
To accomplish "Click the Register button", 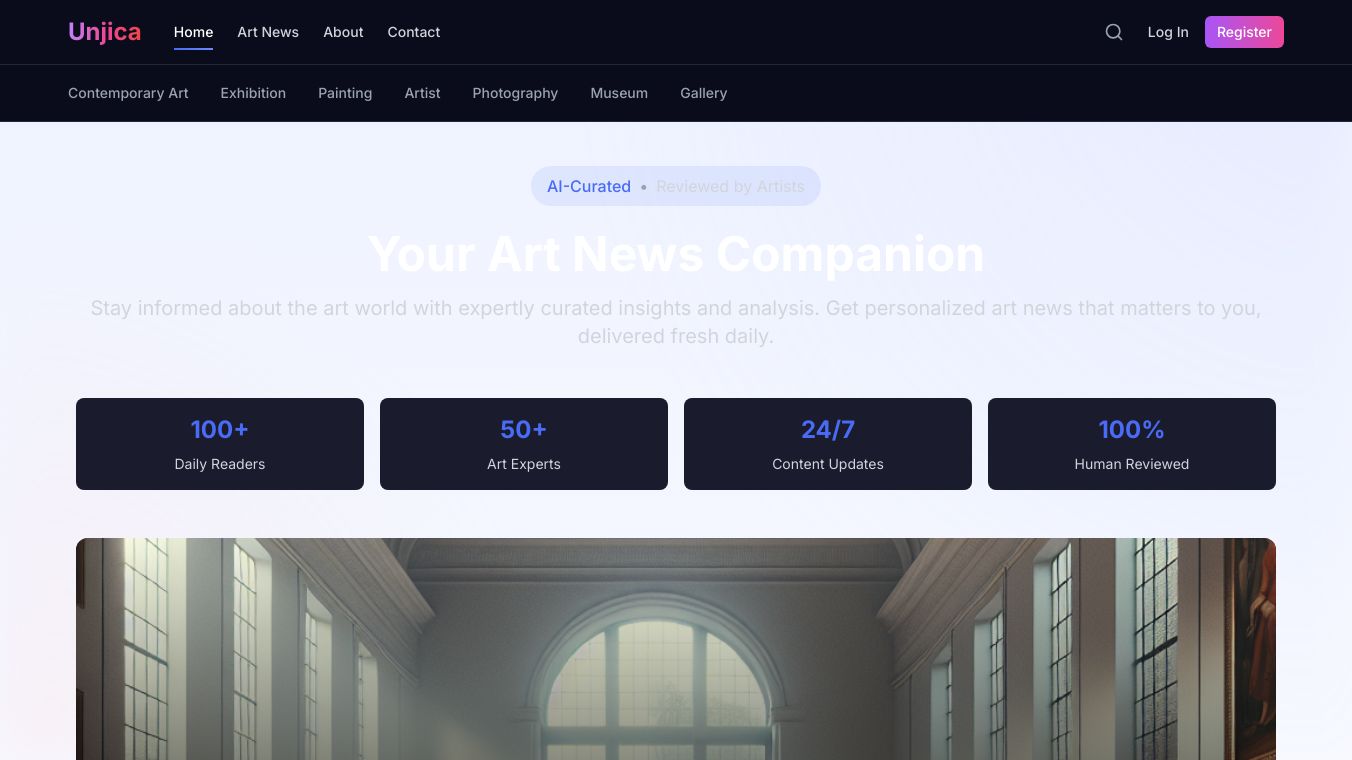I will click(x=1244, y=32).
